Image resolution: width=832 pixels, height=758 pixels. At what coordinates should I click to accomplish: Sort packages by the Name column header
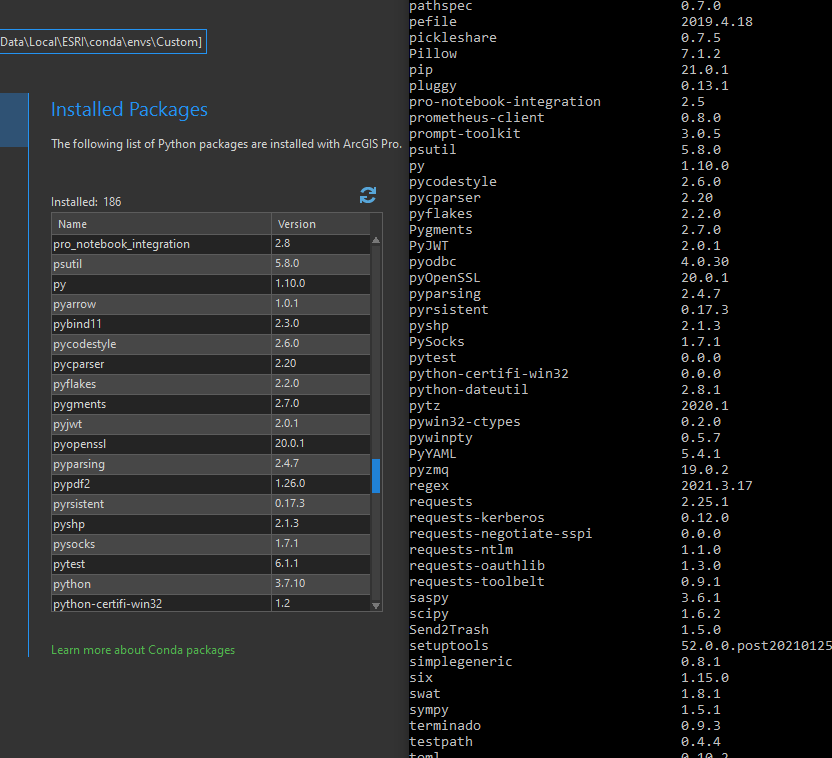coord(161,224)
